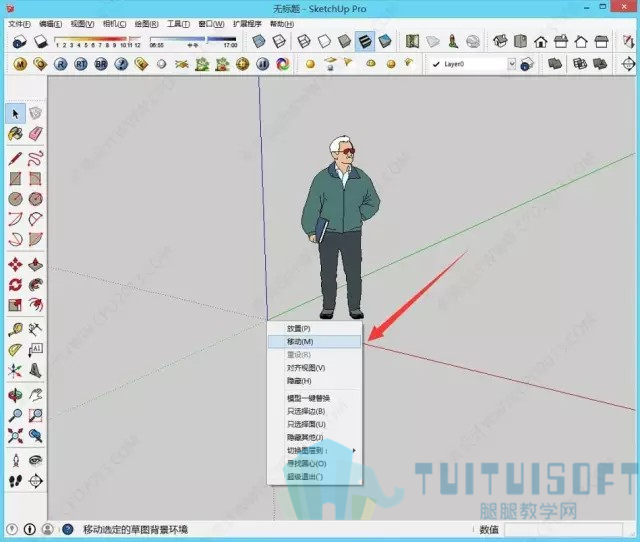
Task: Pick the Scale tool
Action: (x=16, y=304)
